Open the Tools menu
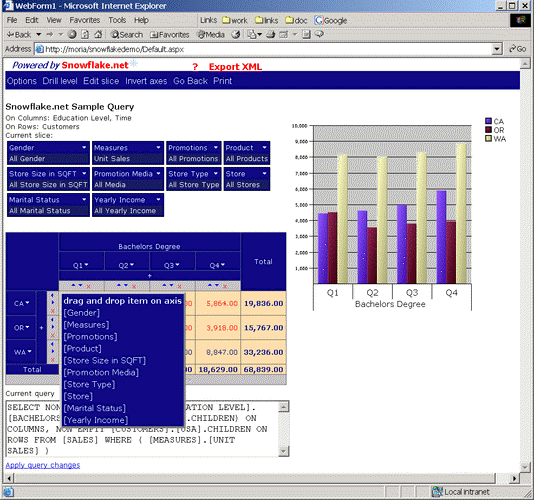The width and height of the screenshot is (534, 500). (x=117, y=20)
